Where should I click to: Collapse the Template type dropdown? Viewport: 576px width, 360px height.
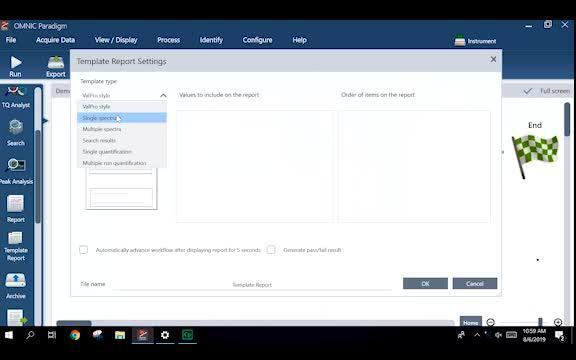click(x=163, y=96)
